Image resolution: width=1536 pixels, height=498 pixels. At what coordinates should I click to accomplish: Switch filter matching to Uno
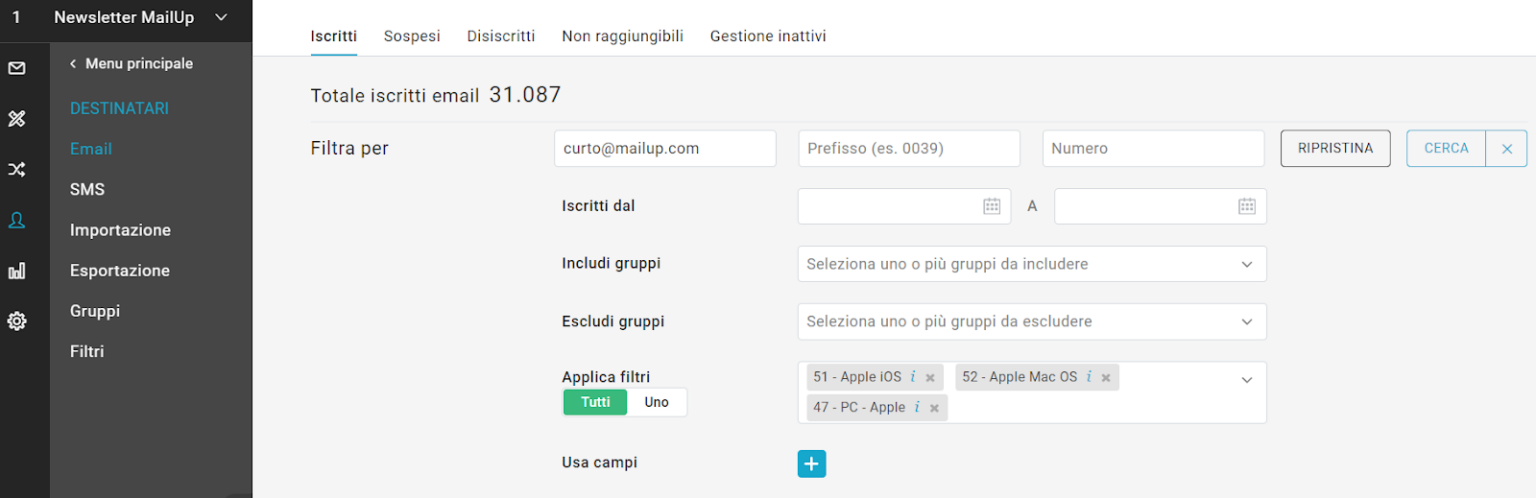(x=657, y=402)
